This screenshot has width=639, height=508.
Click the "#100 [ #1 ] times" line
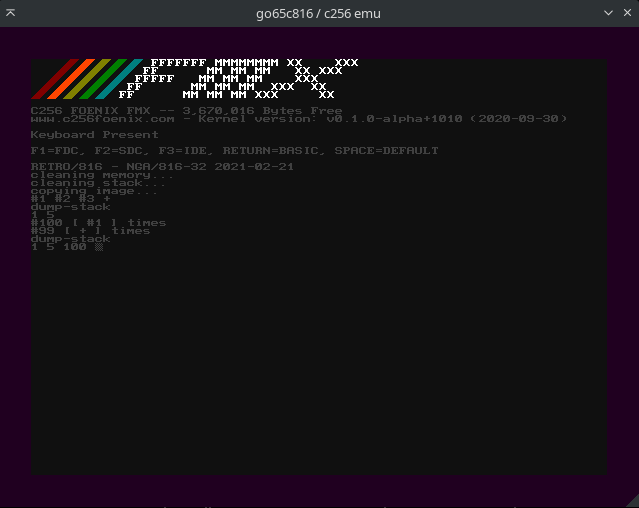tap(98, 223)
